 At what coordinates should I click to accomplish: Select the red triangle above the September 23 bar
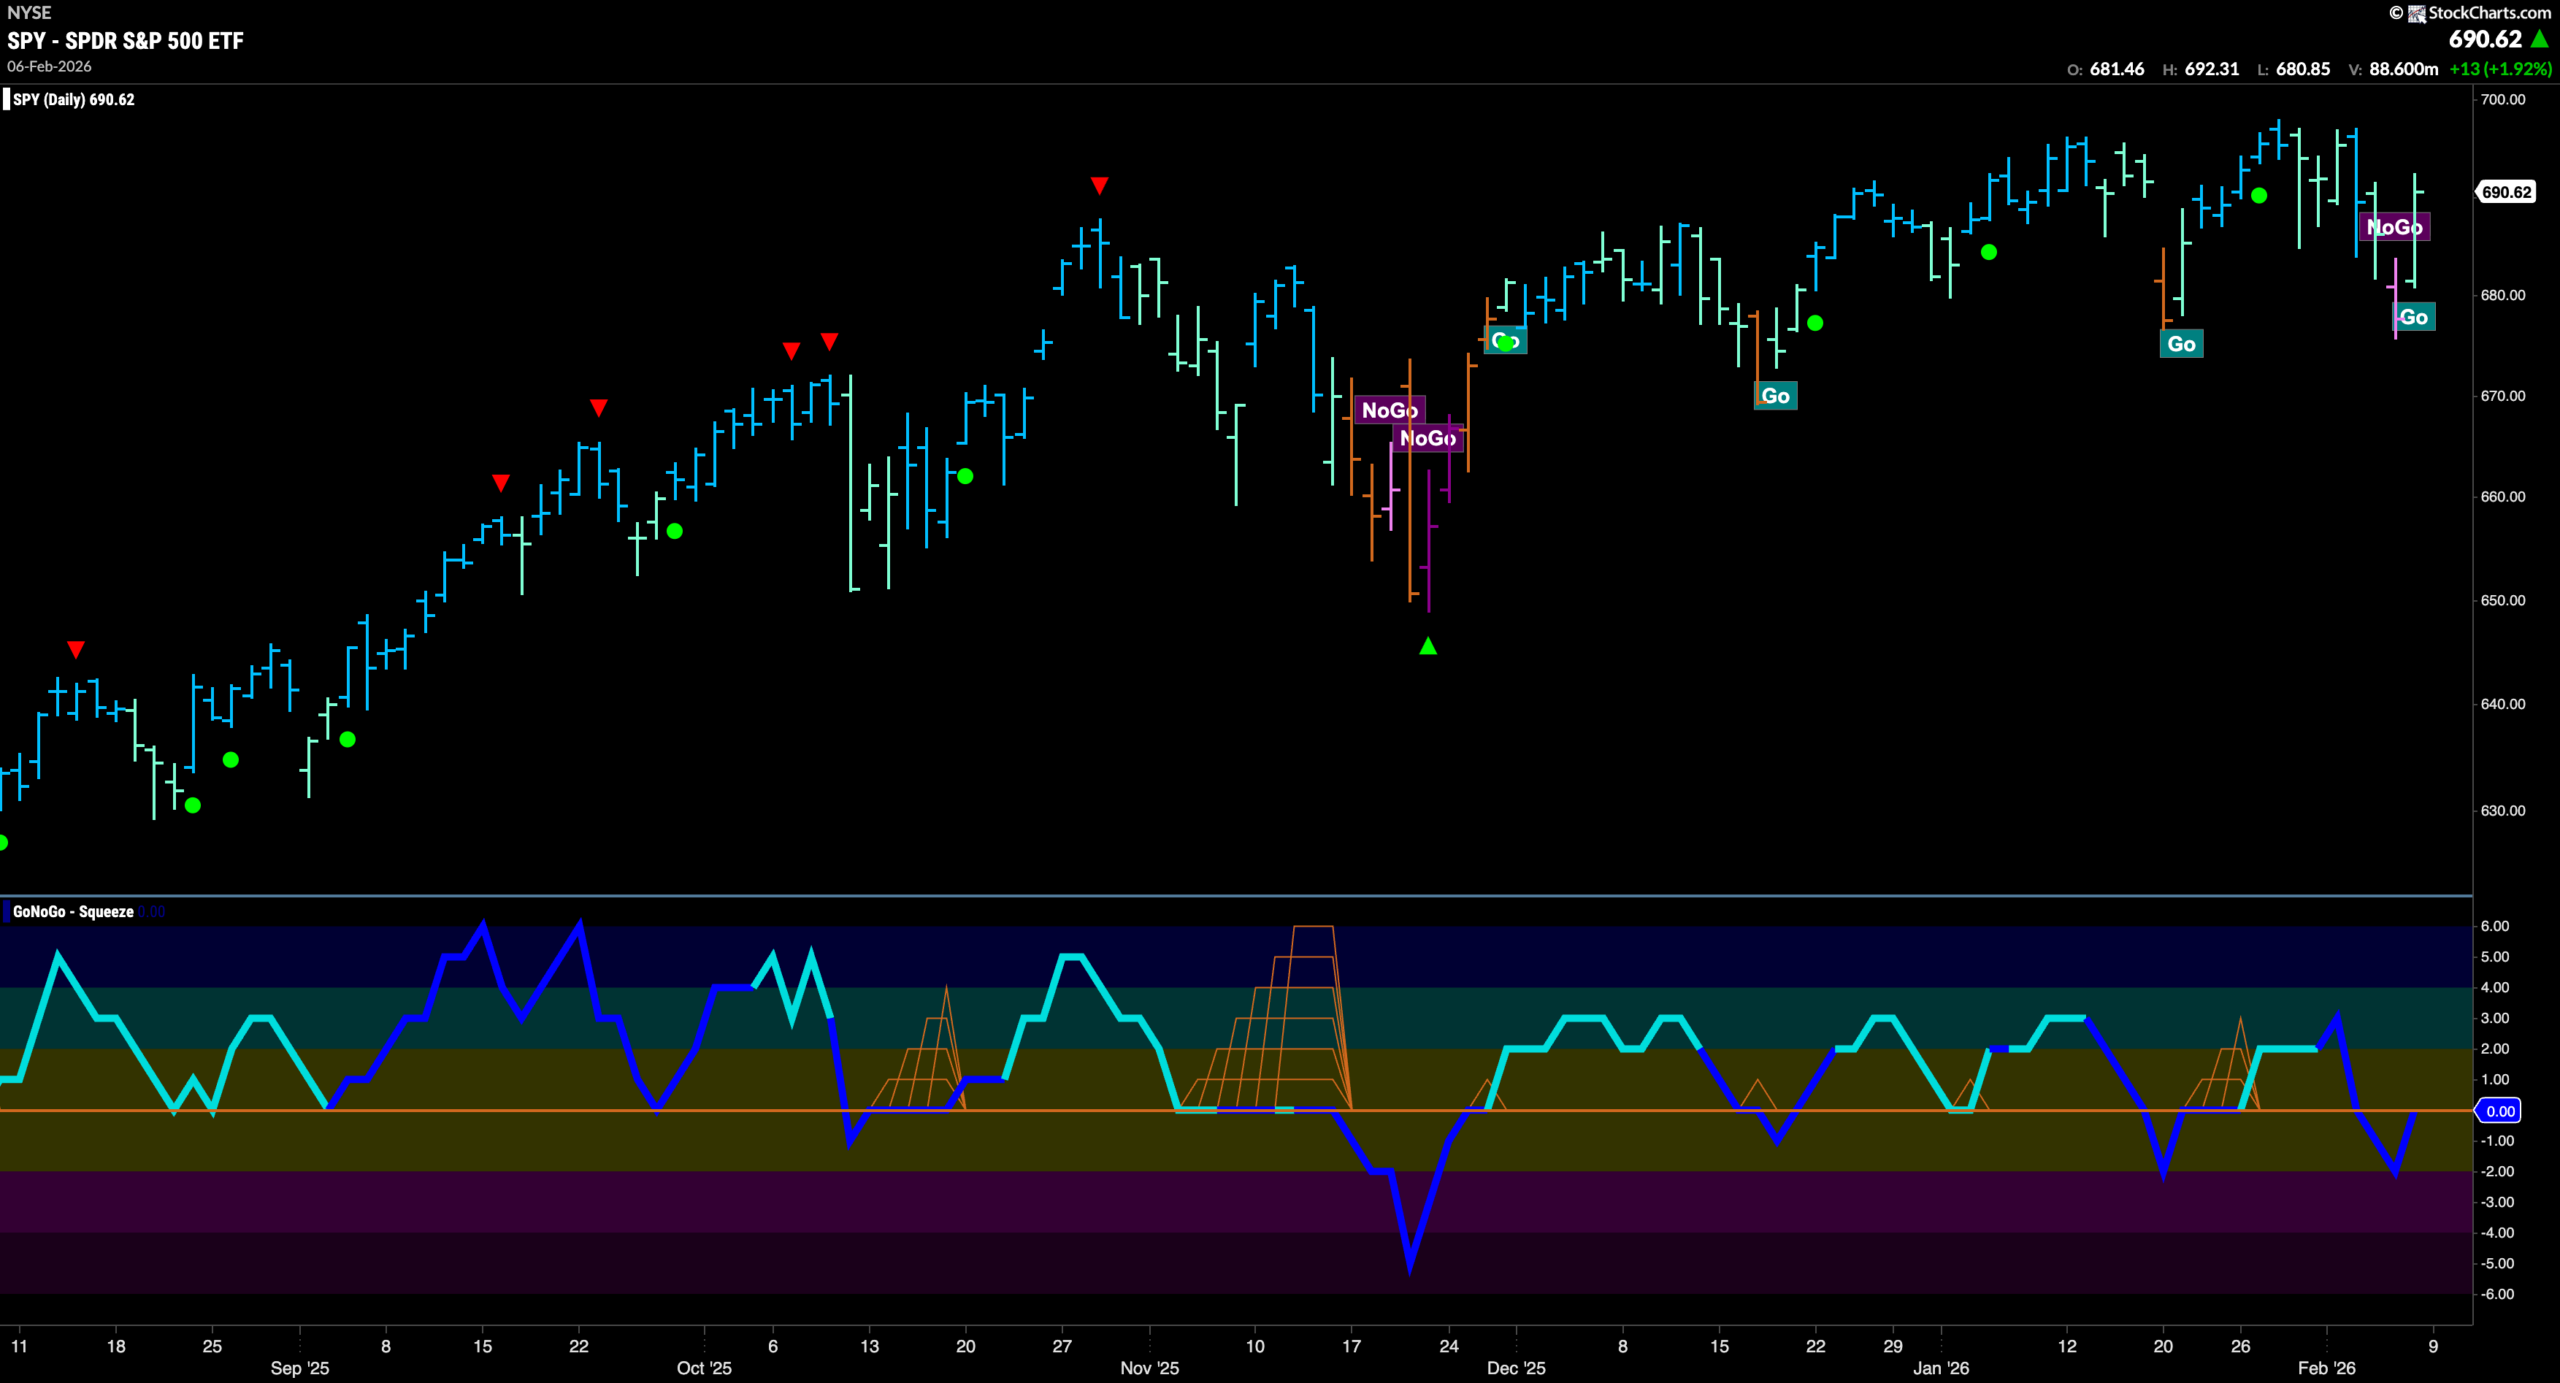(x=598, y=408)
